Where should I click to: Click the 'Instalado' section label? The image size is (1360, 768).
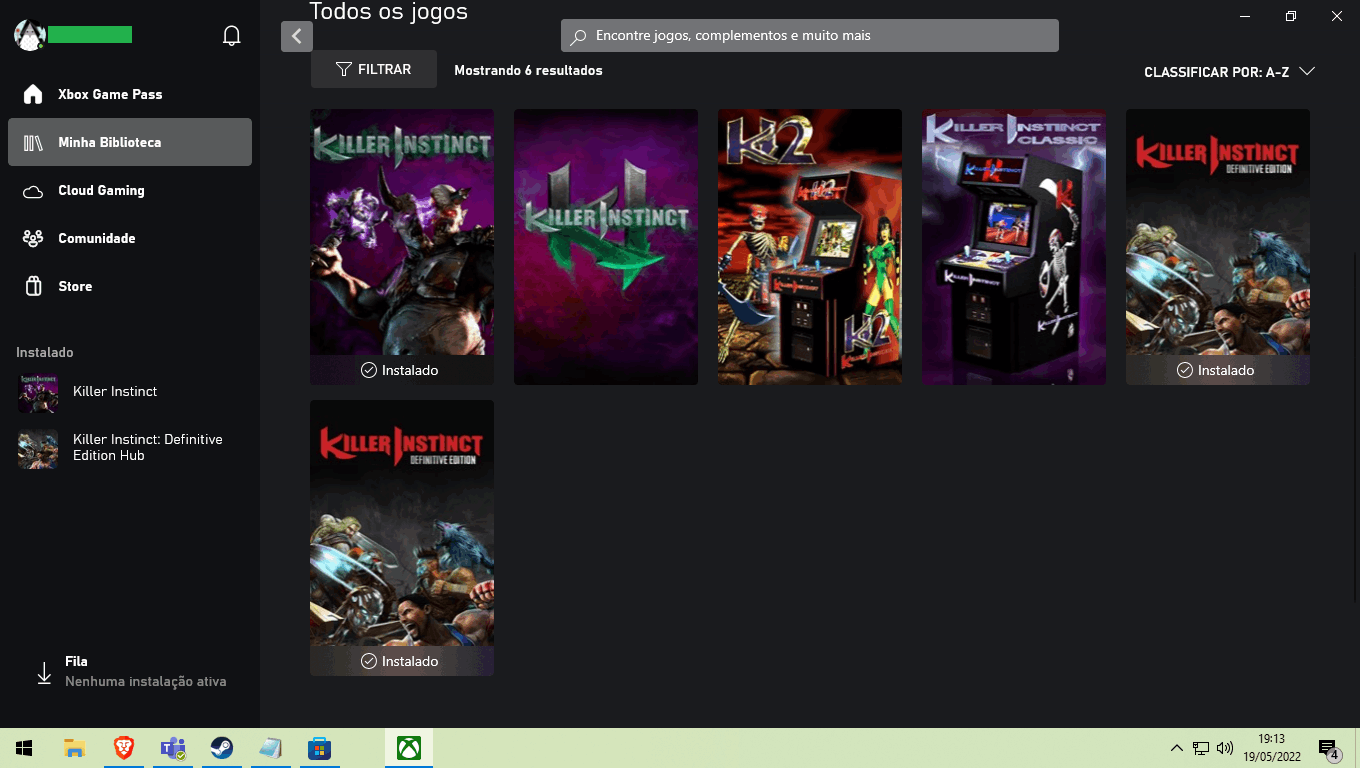45,353
